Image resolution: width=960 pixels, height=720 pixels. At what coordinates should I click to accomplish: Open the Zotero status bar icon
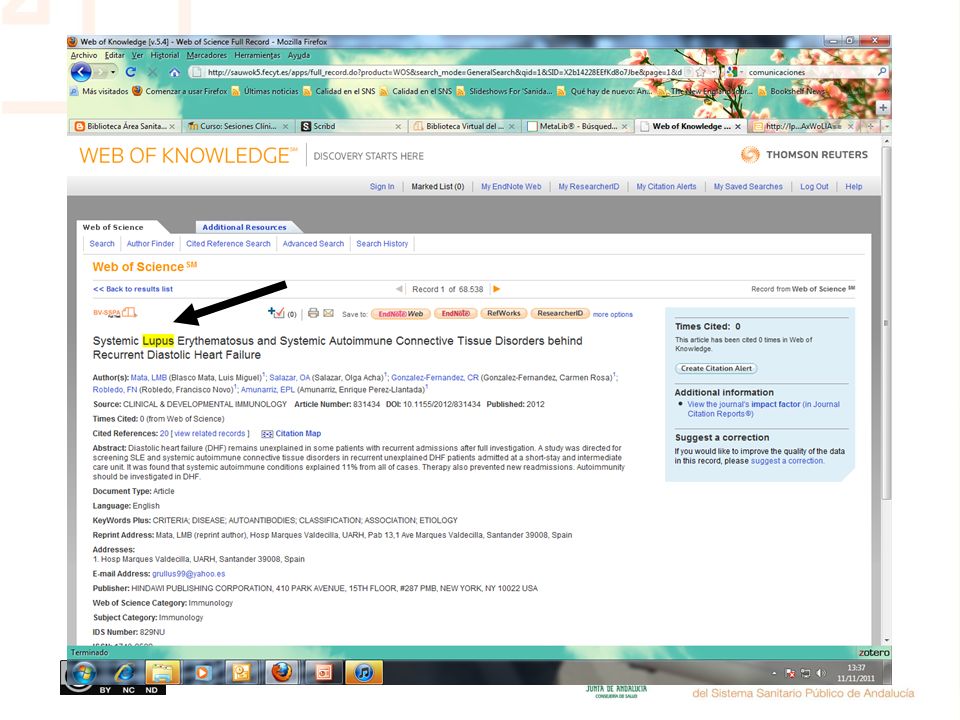click(x=874, y=653)
